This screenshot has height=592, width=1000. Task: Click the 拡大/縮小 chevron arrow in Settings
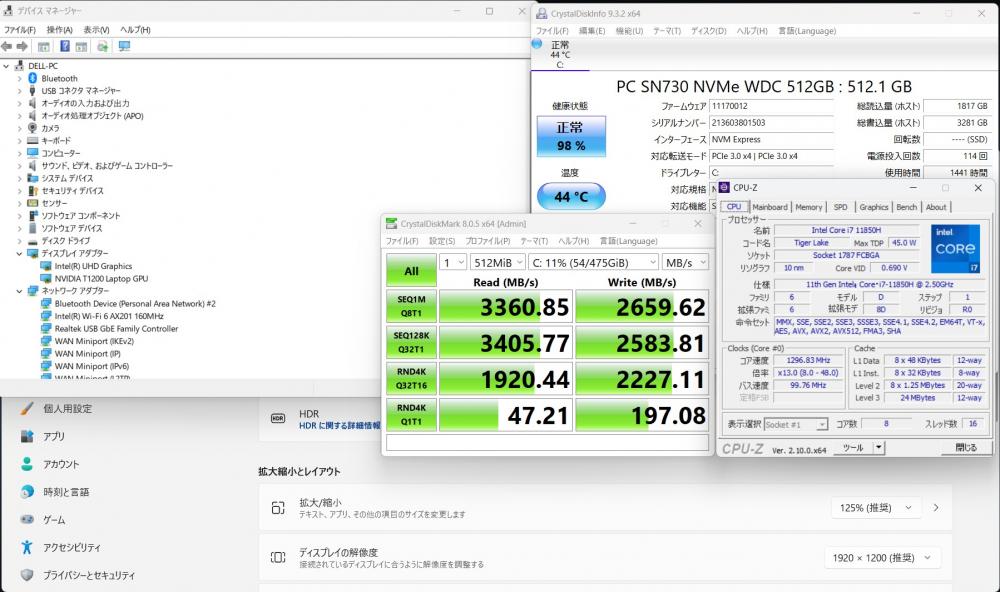click(x=936, y=508)
